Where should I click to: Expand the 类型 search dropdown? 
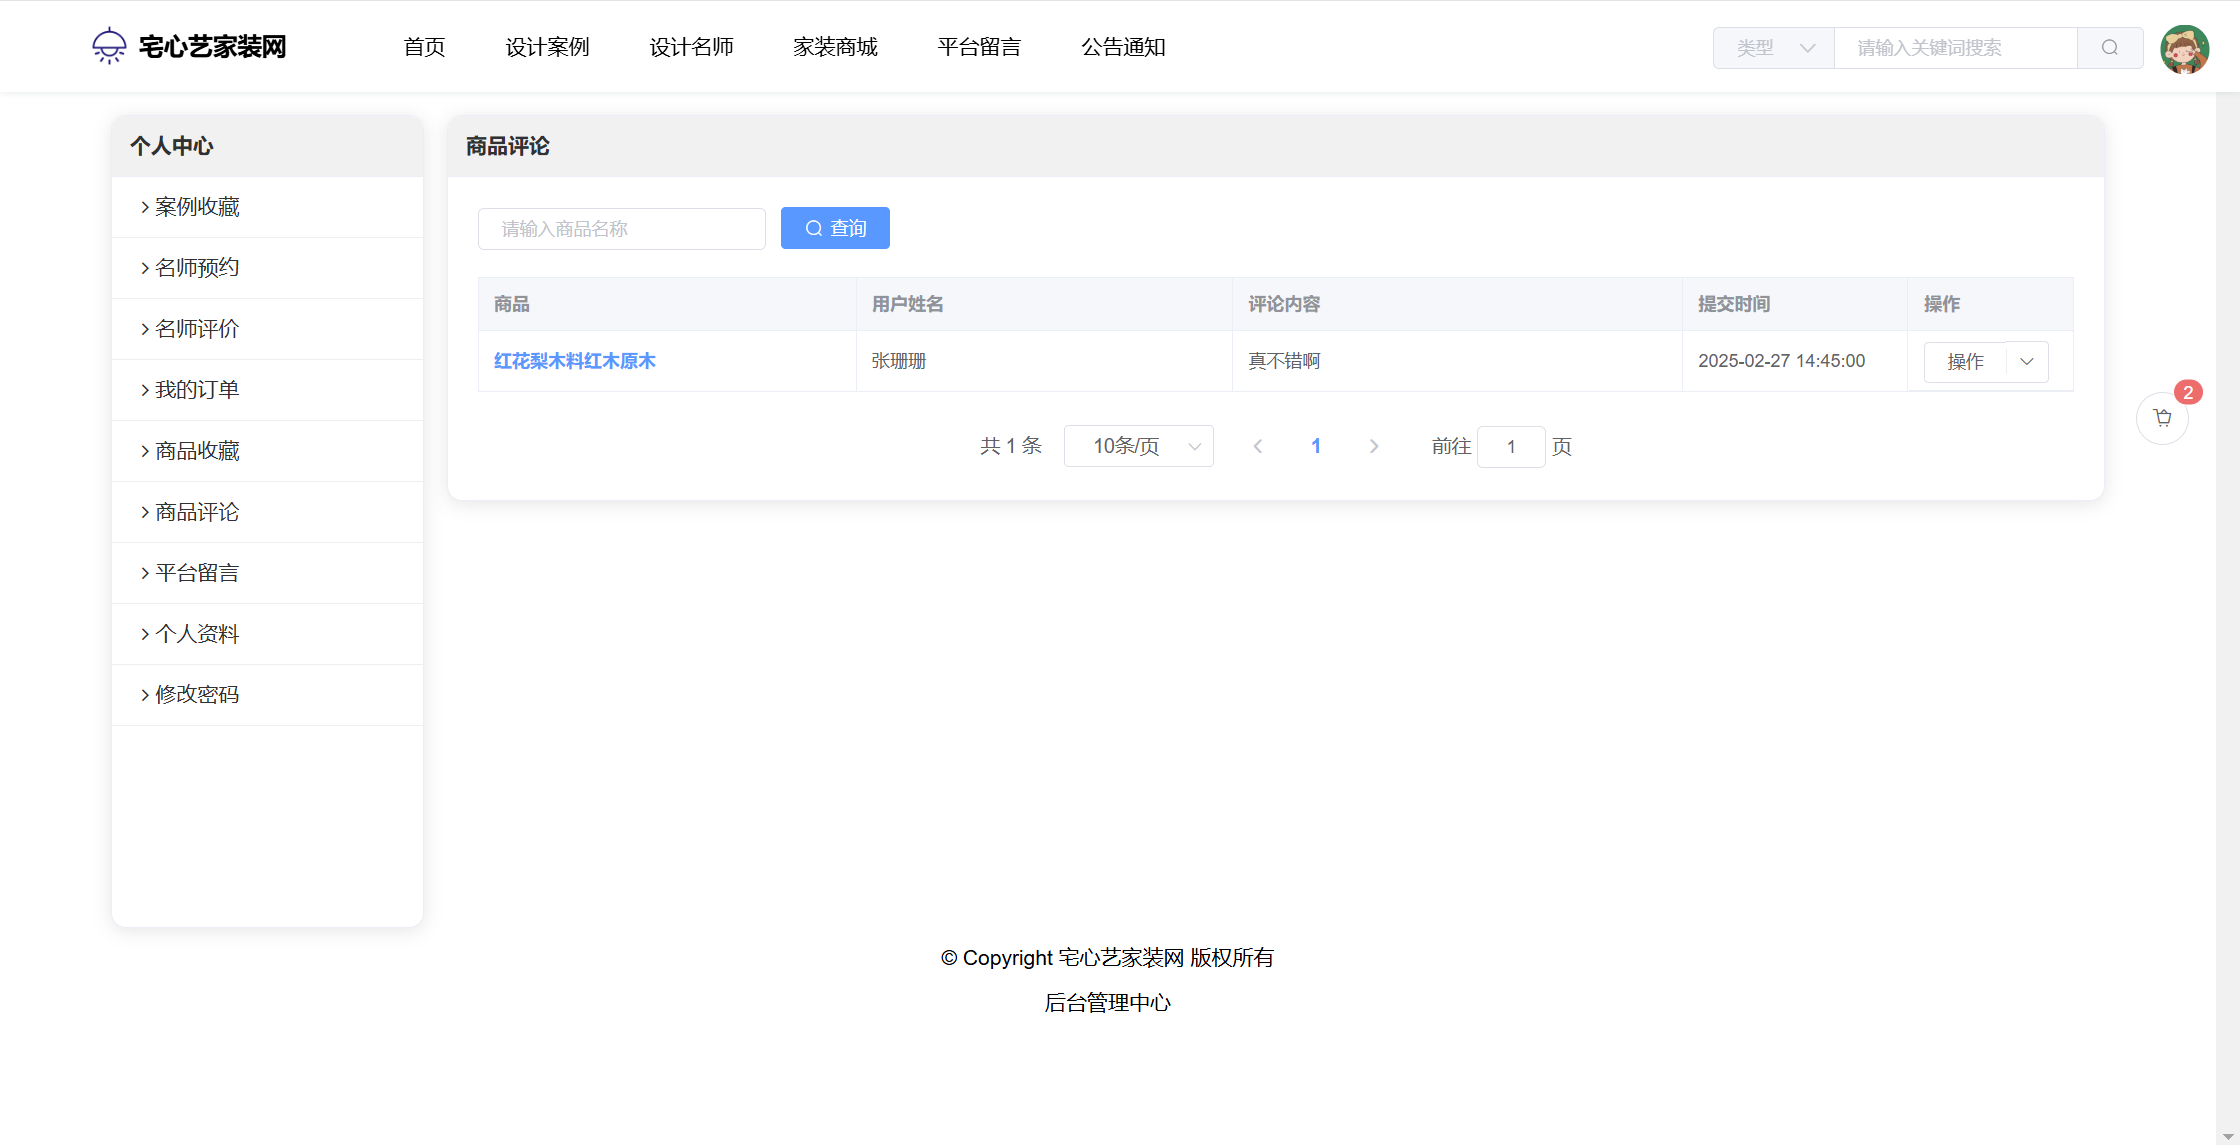point(1774,48)
